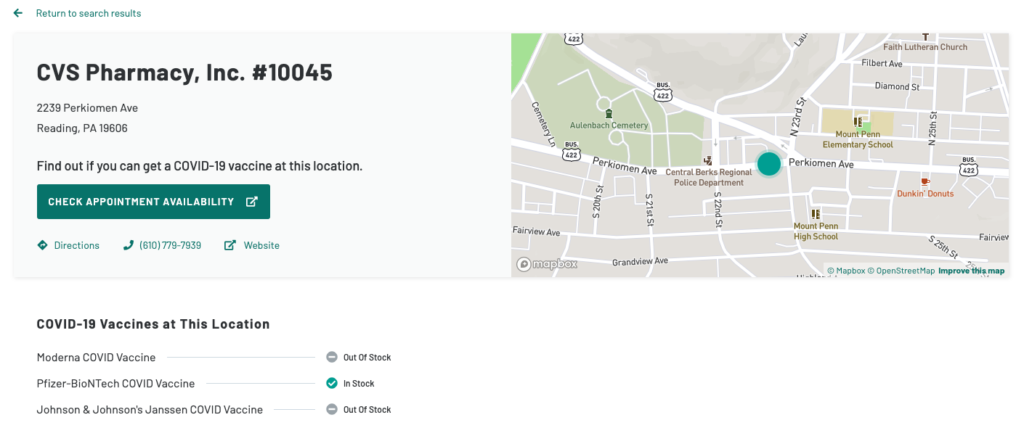Open Return to search results link
Screen dimensions: 1024x428
pyautogui.click(x=88, y=13)
